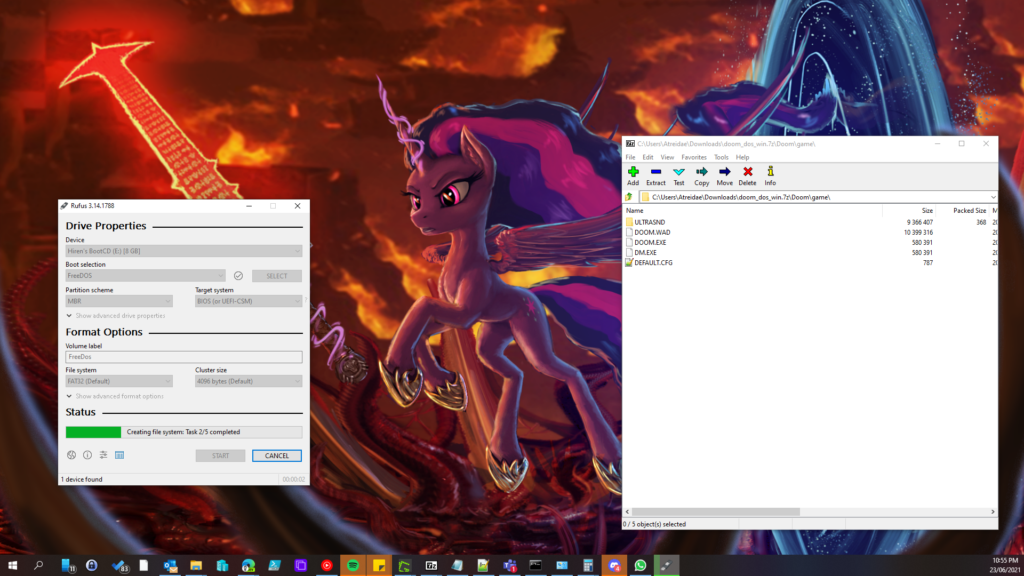
Task: Open Outlook mail from taskbar
Action: (x=170, y=566)
